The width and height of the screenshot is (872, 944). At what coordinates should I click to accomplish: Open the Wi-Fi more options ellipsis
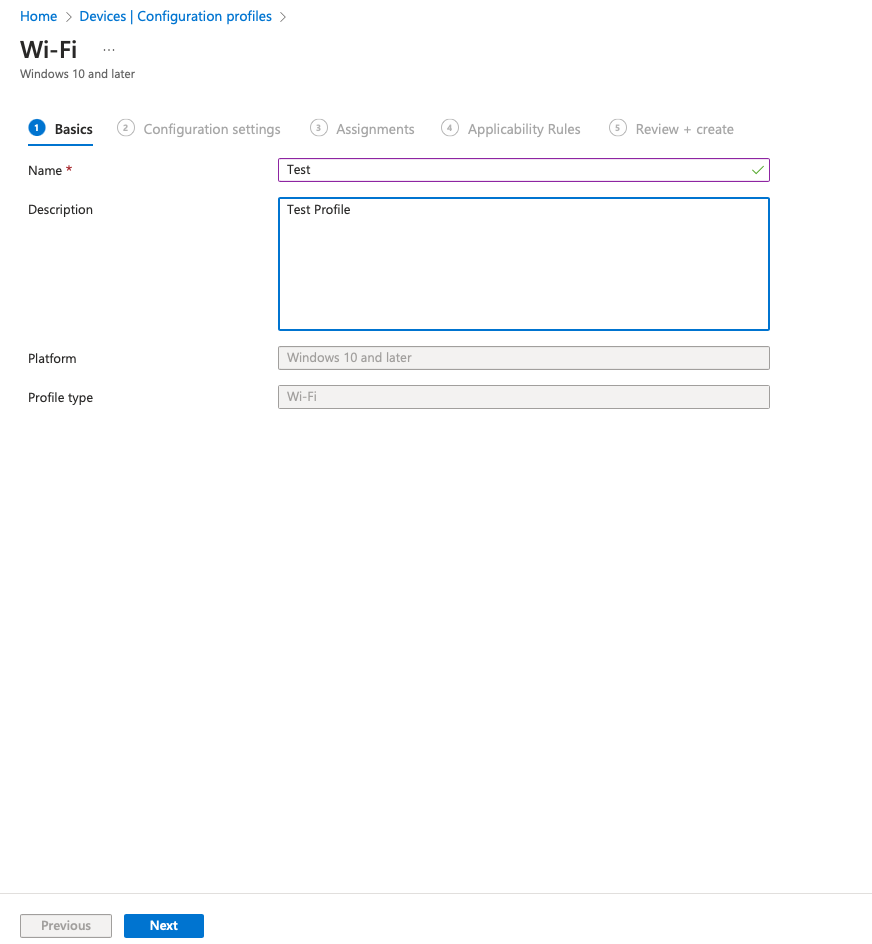(x=109, y=50)
